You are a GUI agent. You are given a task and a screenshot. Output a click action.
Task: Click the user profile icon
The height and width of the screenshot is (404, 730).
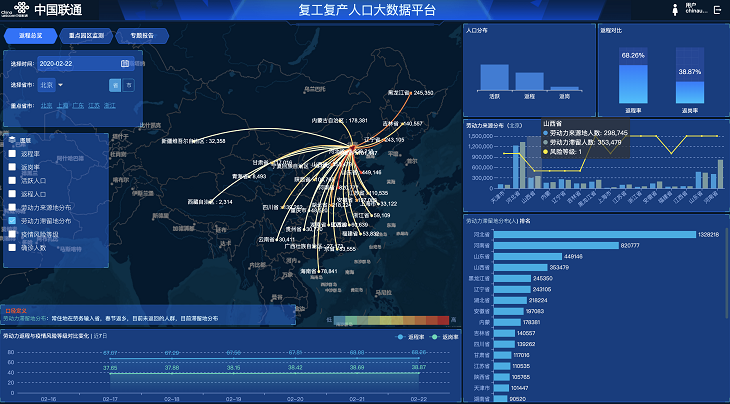(x=675, y=10)
